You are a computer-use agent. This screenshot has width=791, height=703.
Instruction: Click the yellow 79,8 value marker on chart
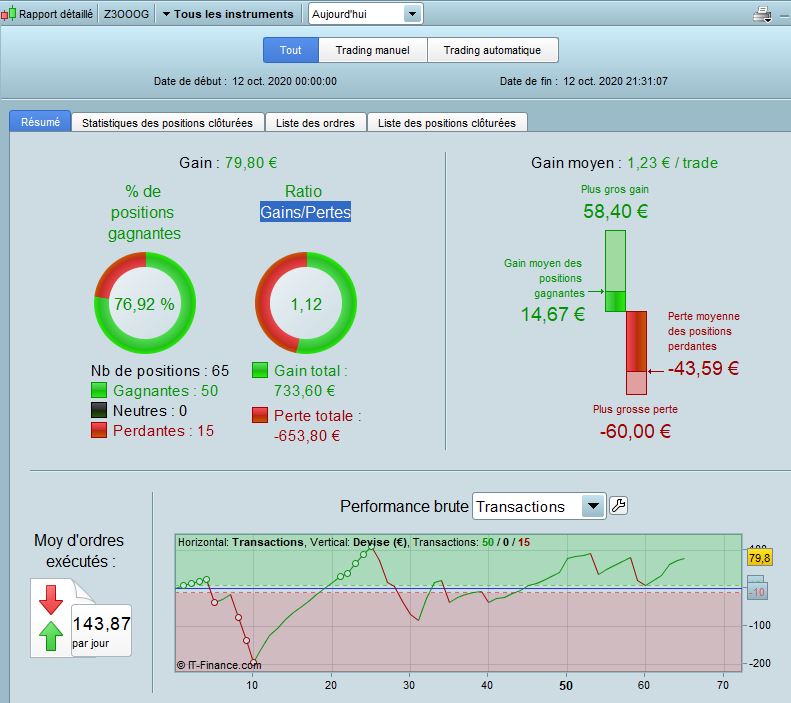click(760, 558)
